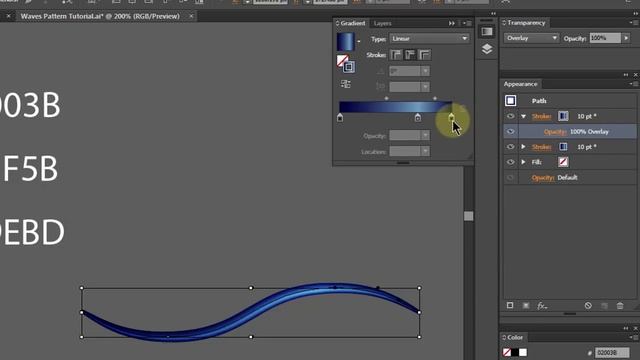Click the Gradient panel dock icon
The height and width of the screenshot is (360, 640).
point(487,32)
